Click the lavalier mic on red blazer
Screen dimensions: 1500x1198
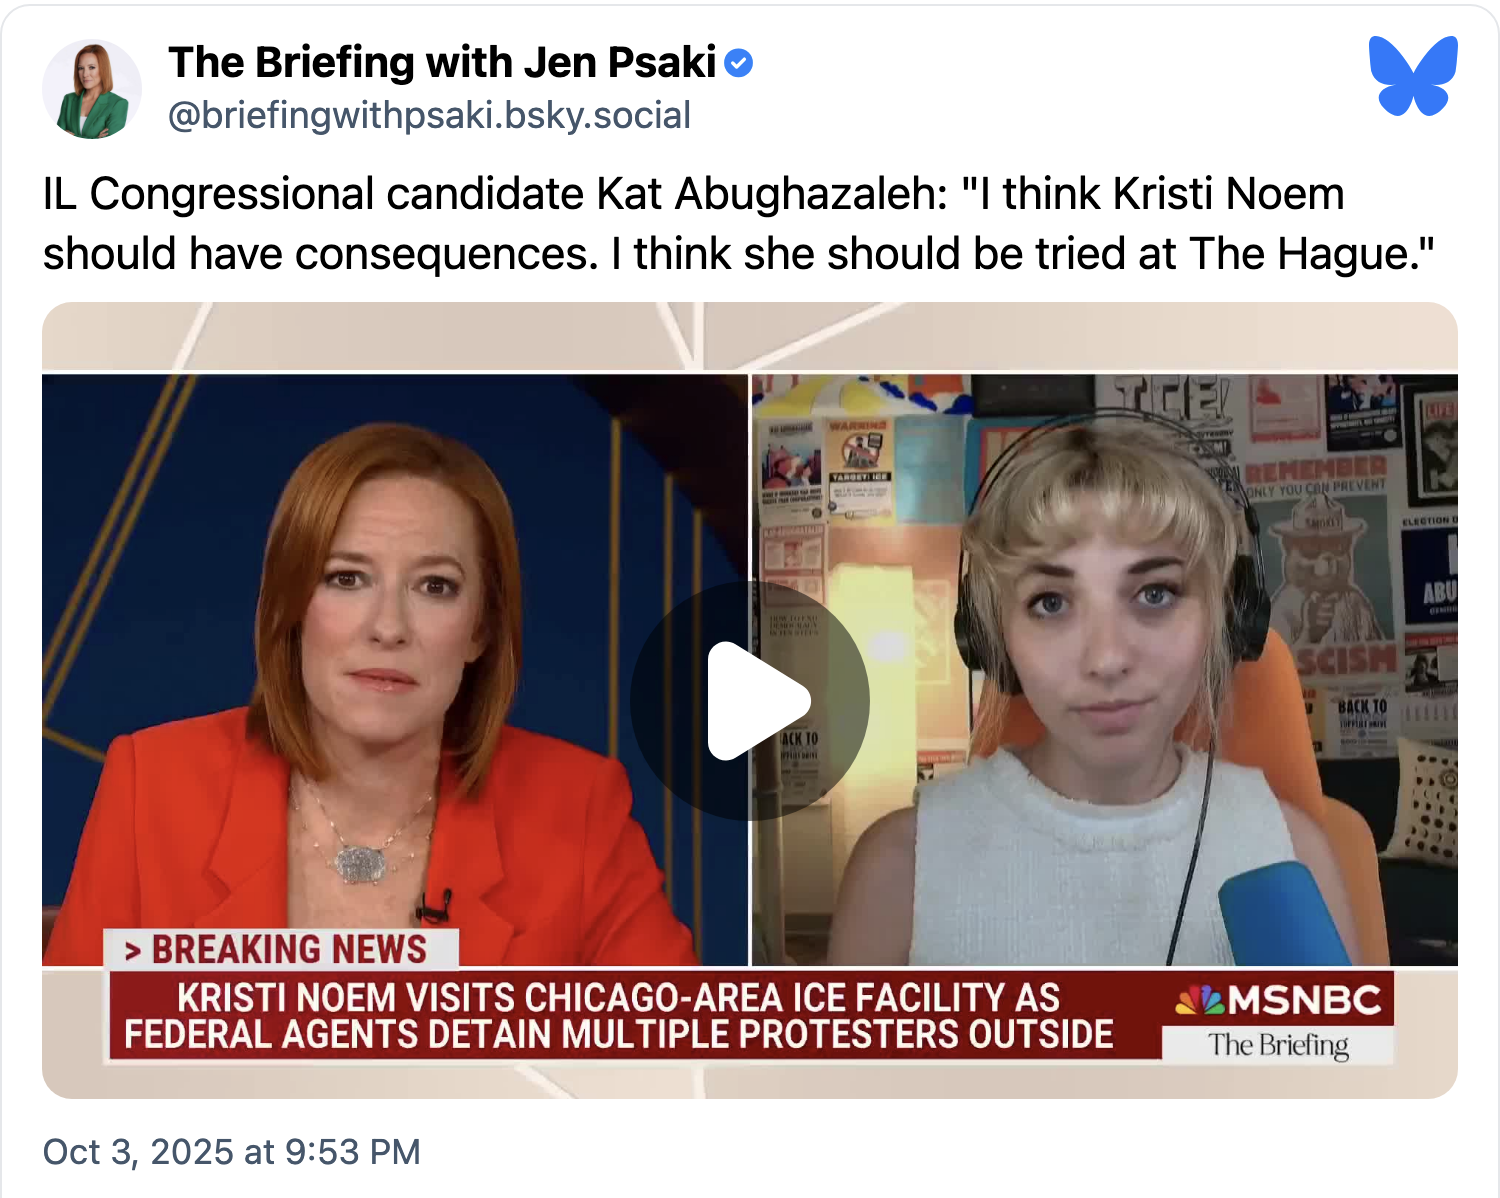(x=434, y=905)
